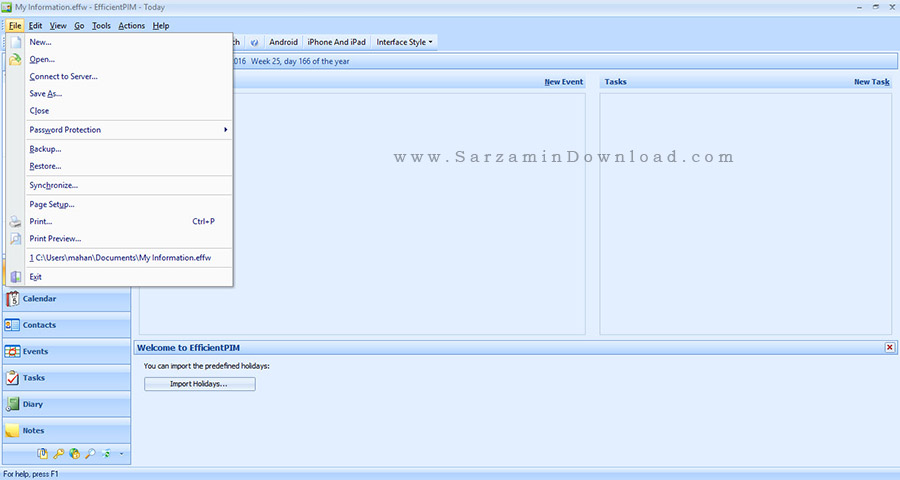This screenshot has height=480, width=900.
Task: Click the printer icon beside Print
Action: click(15, 222)
